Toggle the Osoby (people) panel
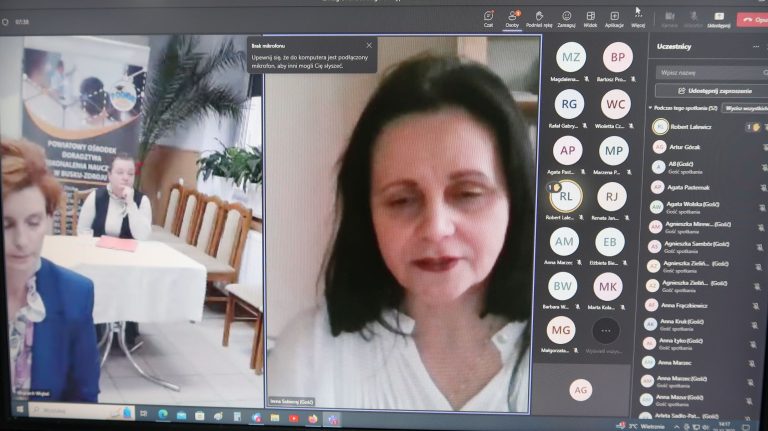Viewport: 768px width, 431px height. (512, 19)
